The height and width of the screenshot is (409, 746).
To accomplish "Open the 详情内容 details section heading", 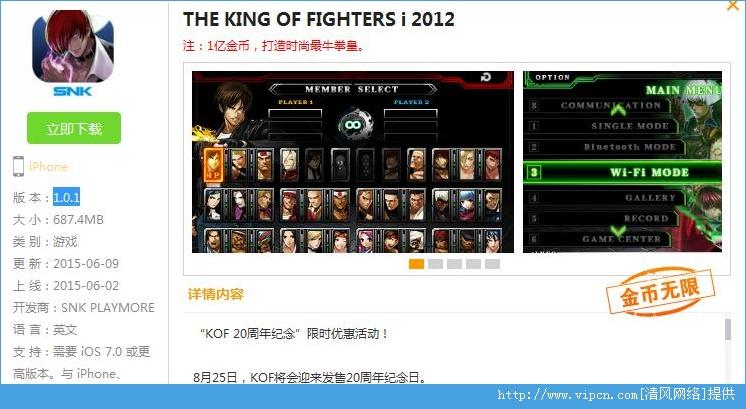I will [x=216, y=294].
